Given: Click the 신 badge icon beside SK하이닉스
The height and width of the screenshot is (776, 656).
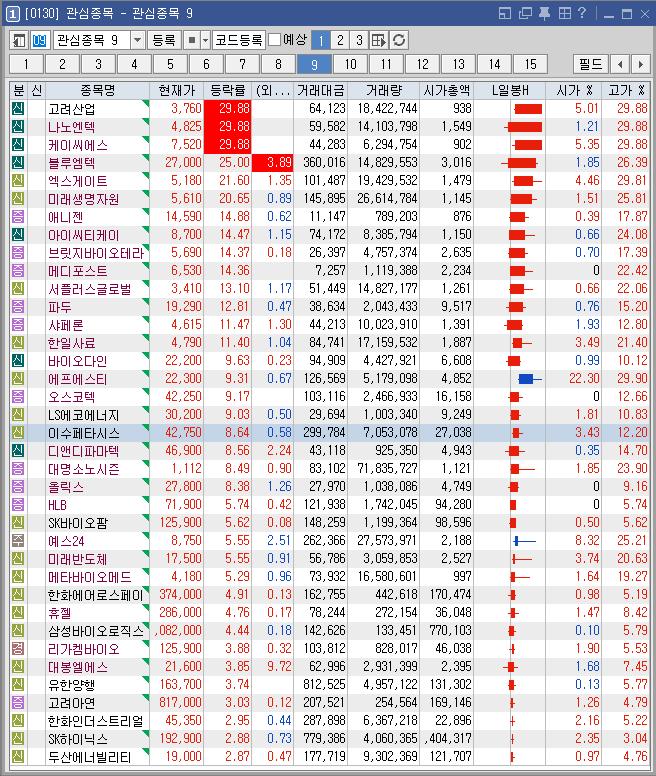Looking at the screenshot, I should (x=18, y=738).
